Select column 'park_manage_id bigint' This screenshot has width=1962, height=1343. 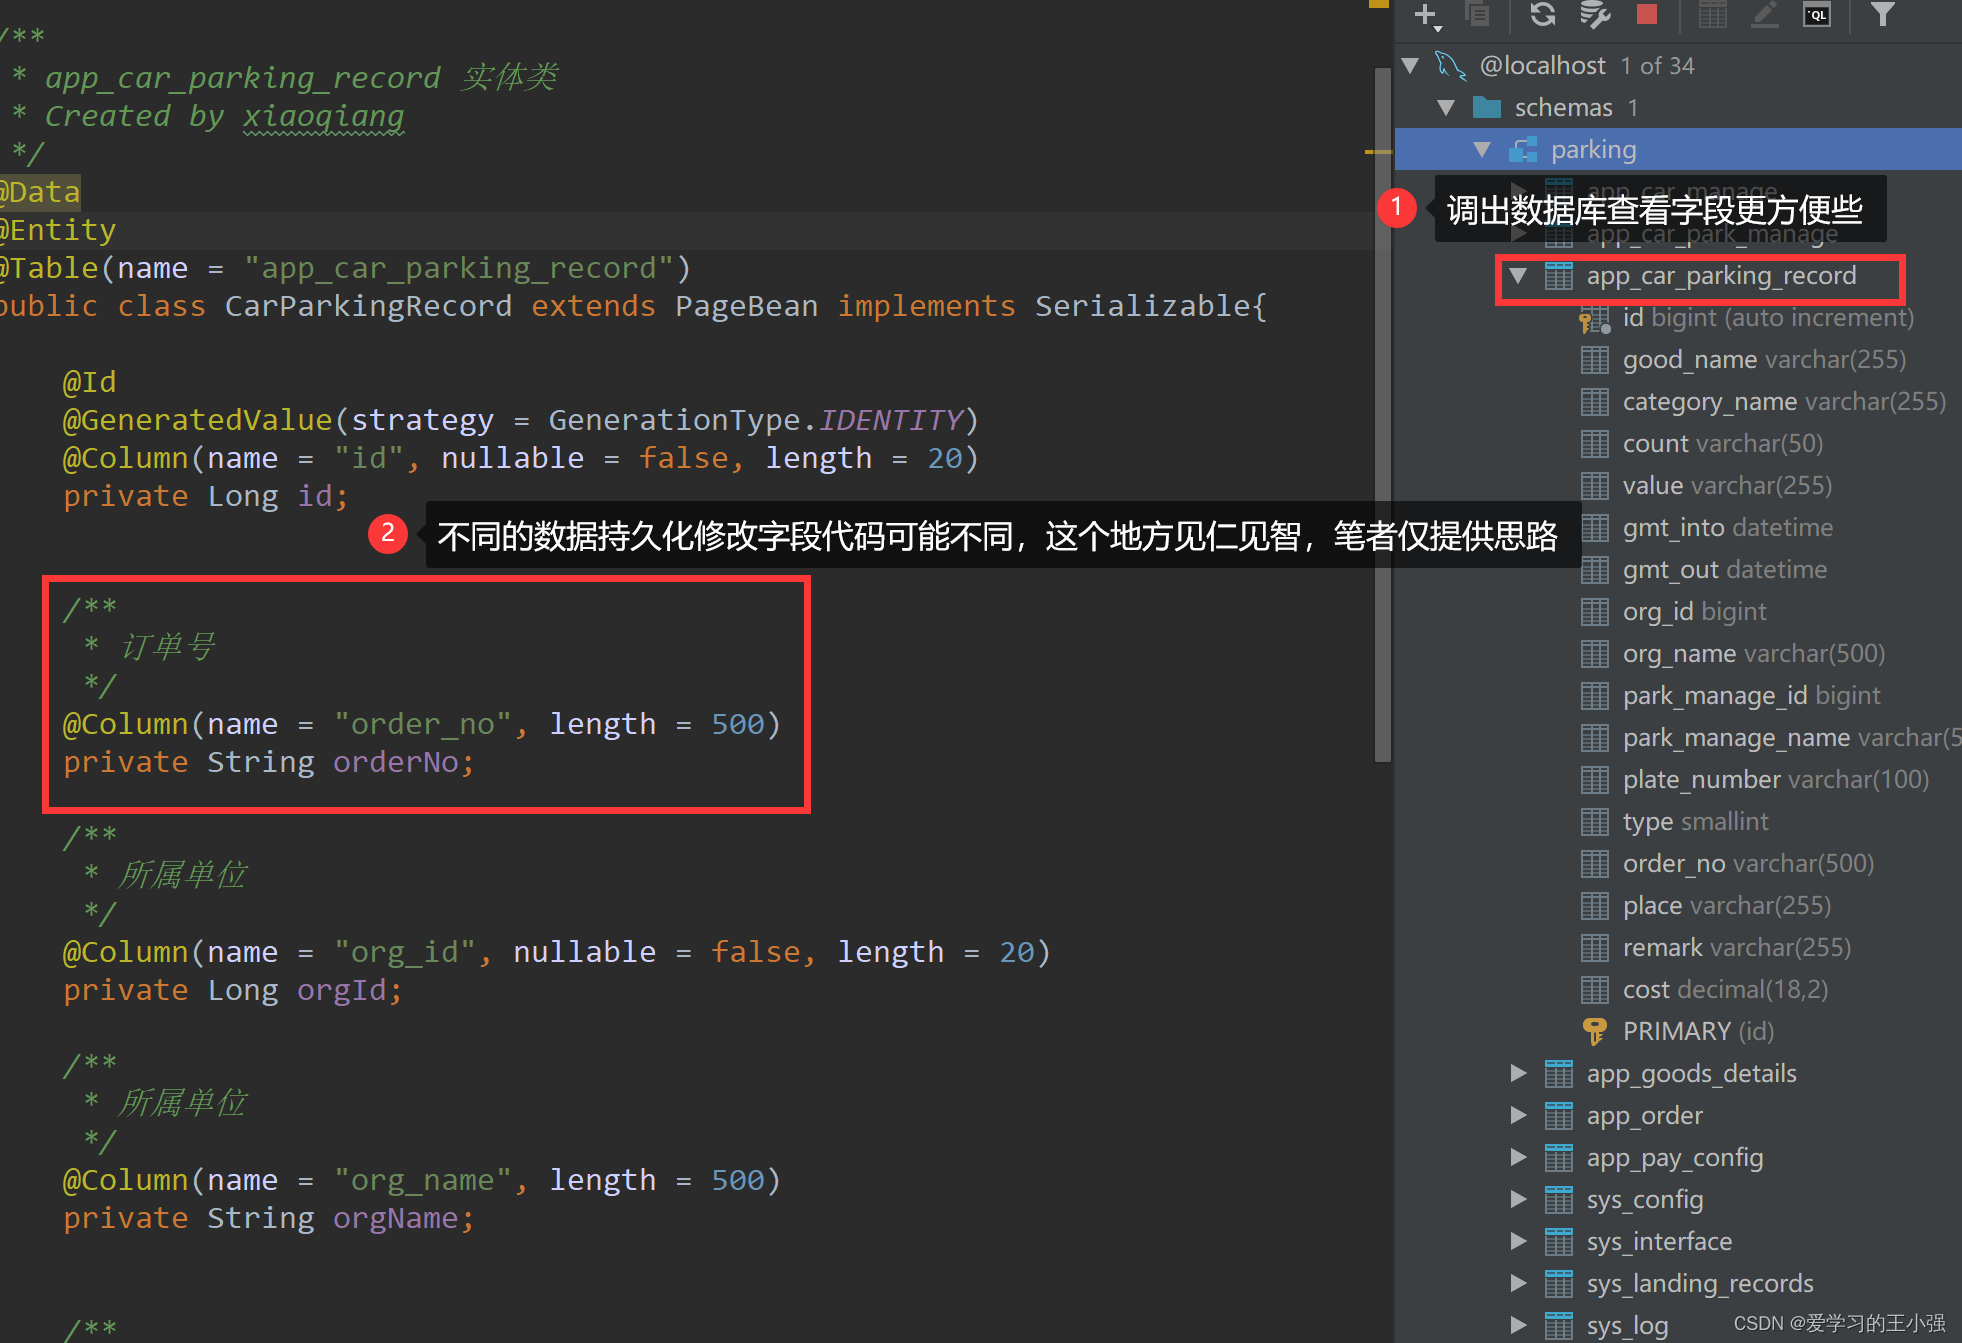click(x=1678, y=696)
